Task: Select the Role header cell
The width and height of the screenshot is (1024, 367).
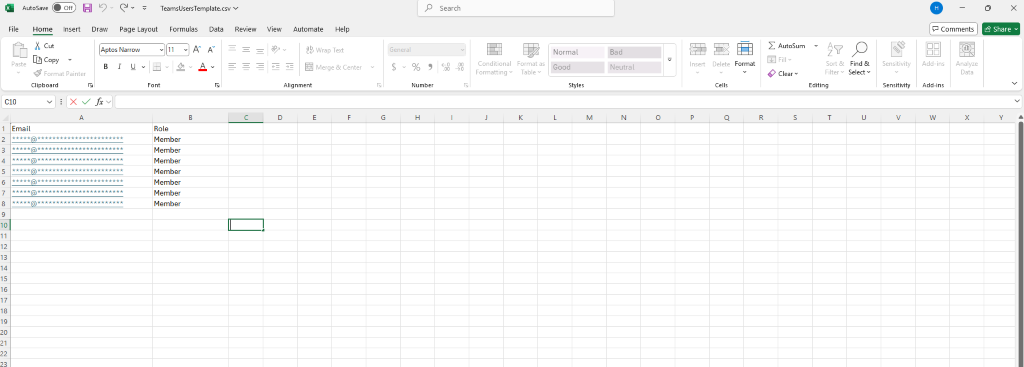Action: [190, 129]
